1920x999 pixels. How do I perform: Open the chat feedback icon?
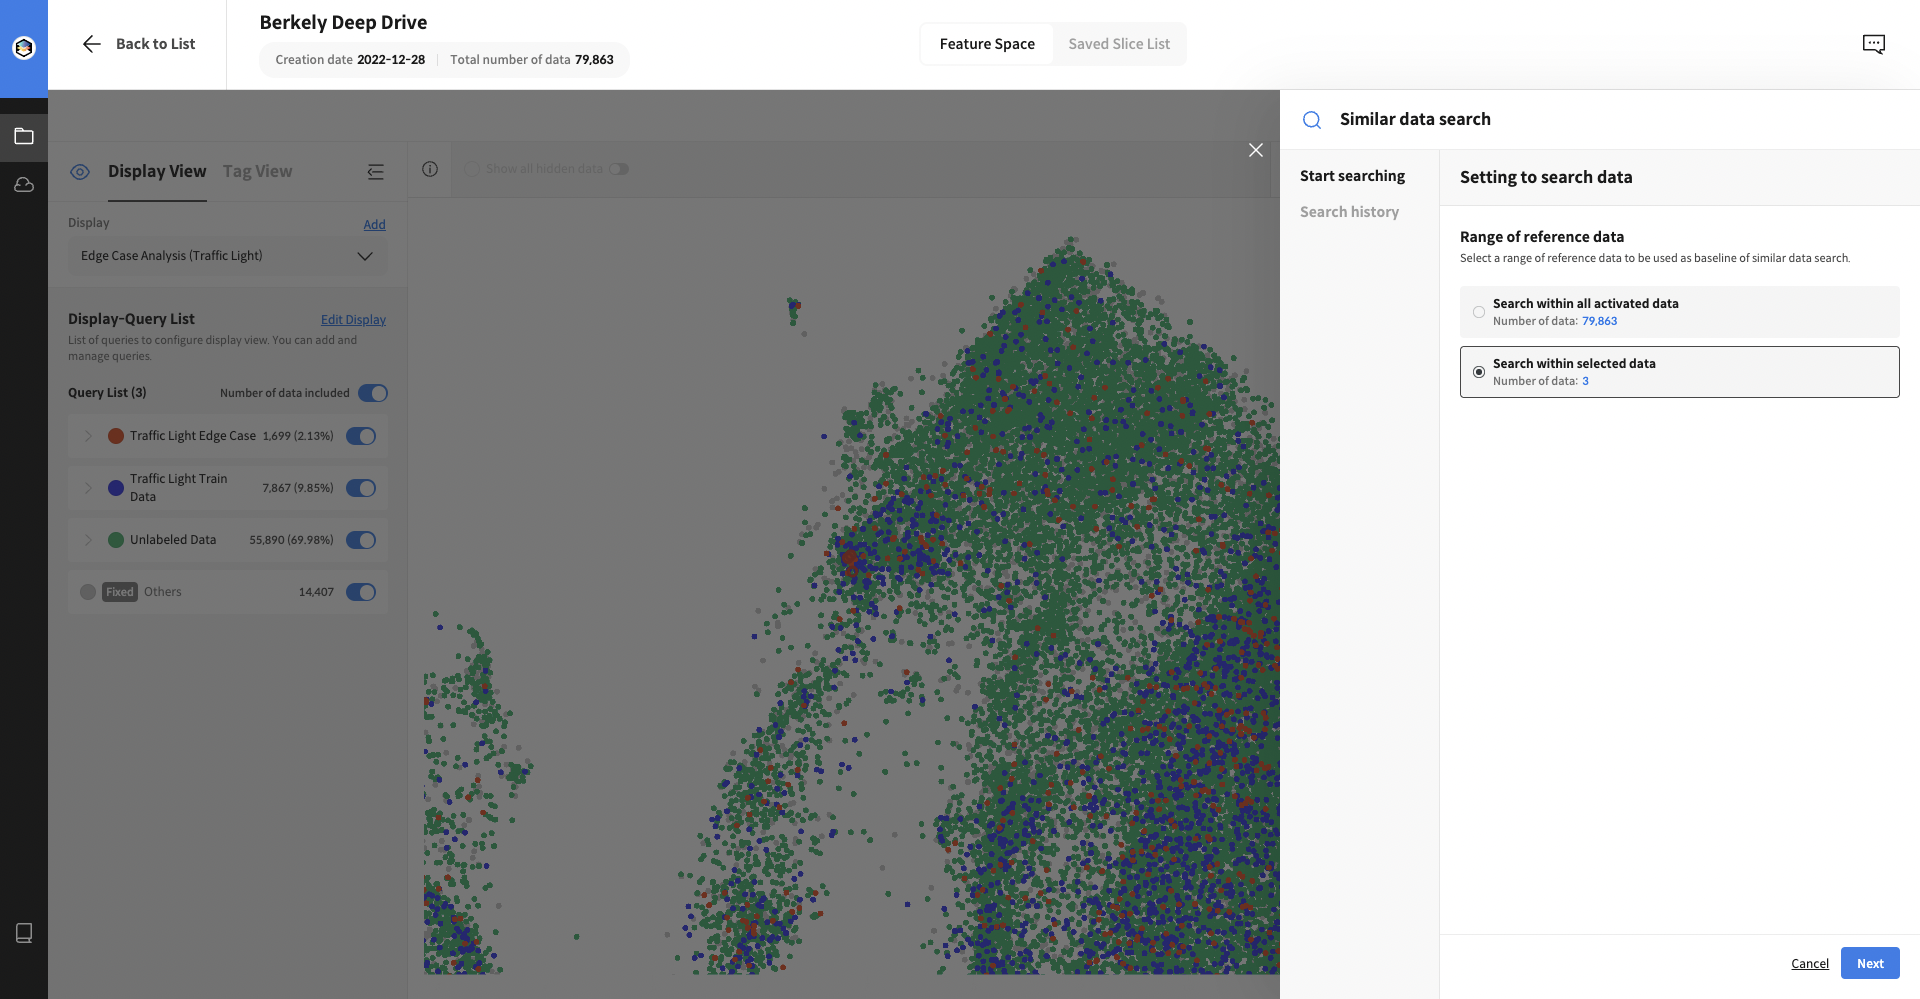1874,44
